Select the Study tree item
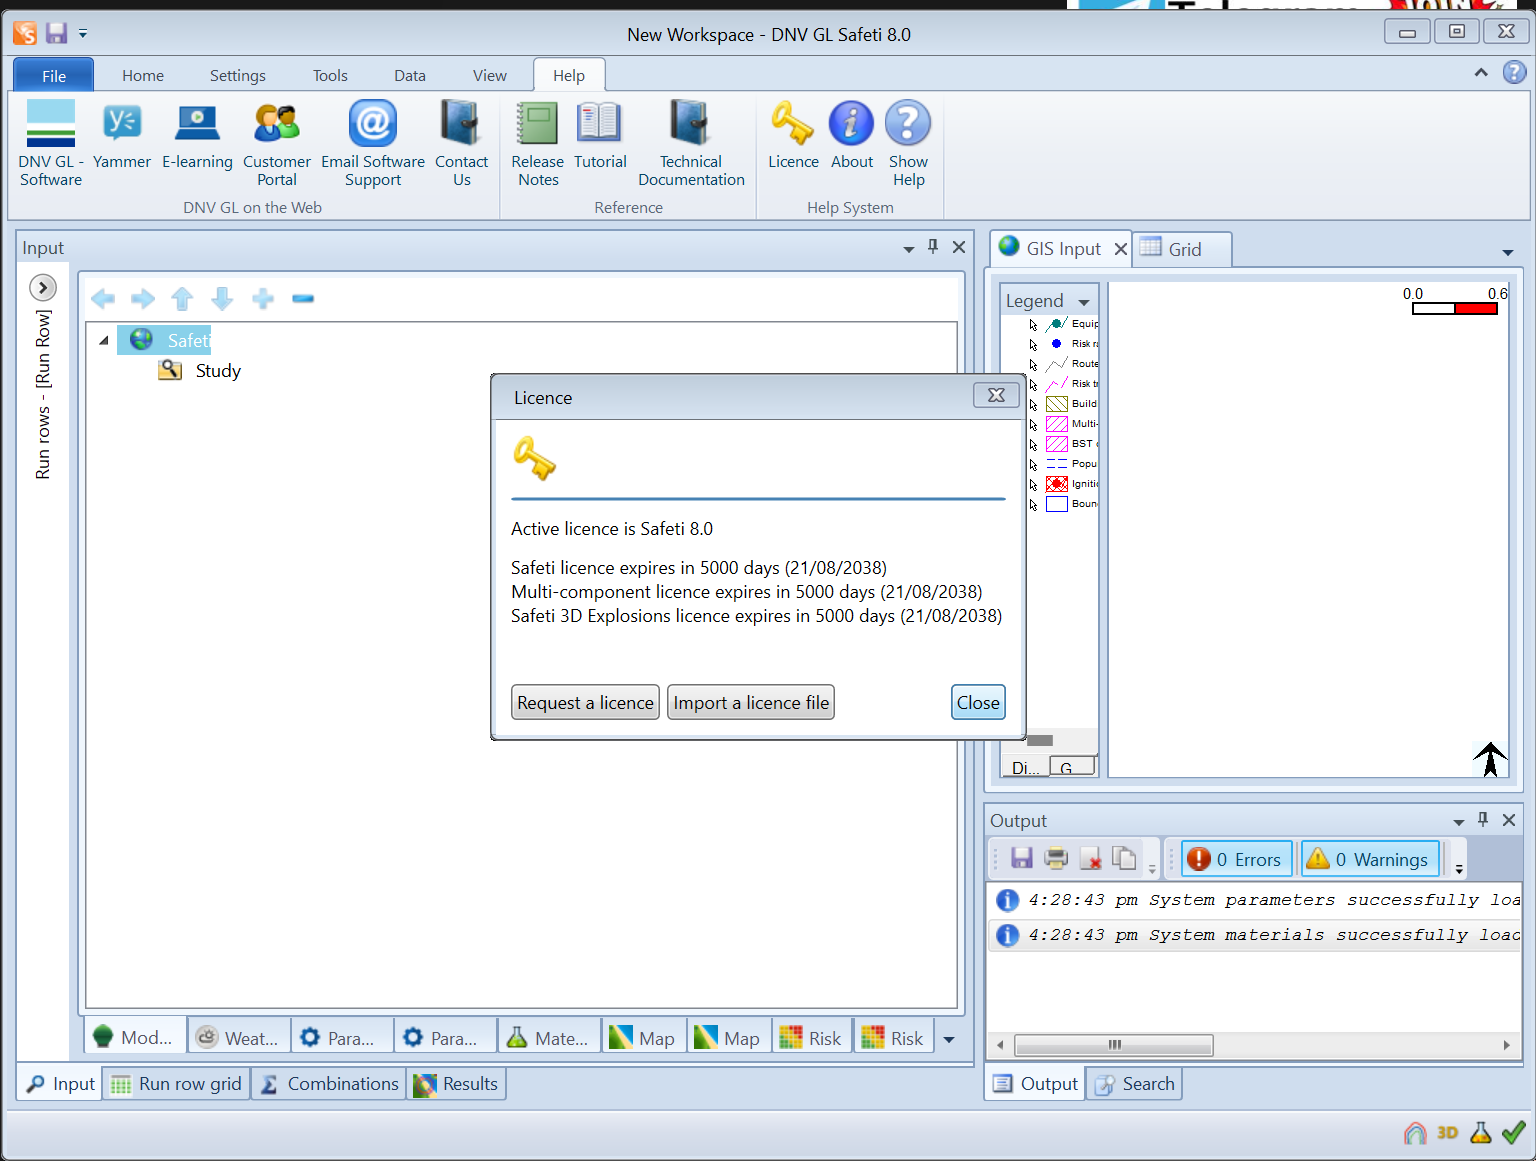 point(218,370)
